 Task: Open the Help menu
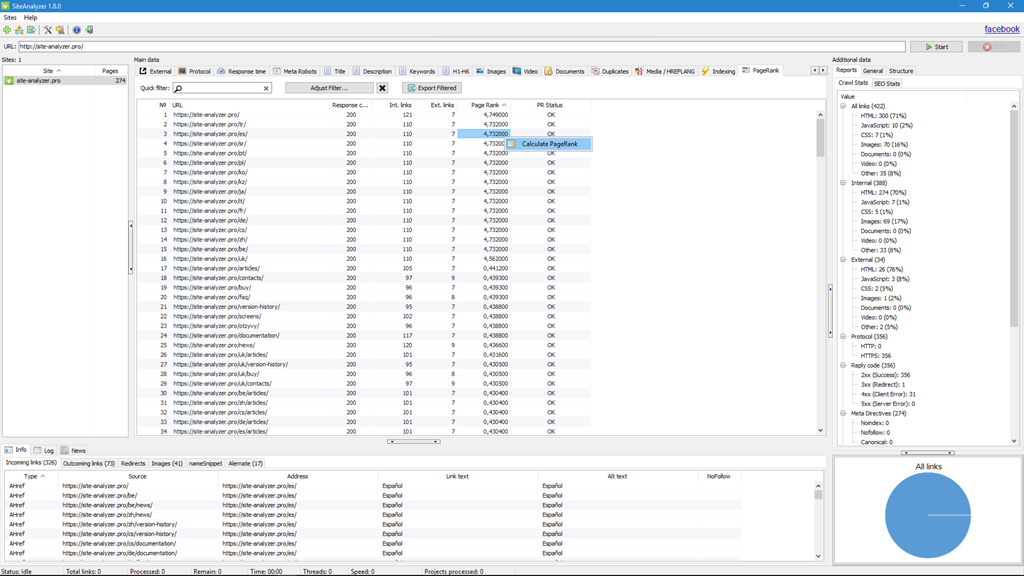pos(31,18)
